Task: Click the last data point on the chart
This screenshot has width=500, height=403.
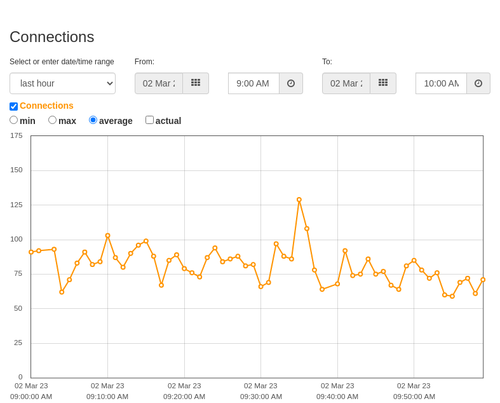Action: [x=483, y=280]
